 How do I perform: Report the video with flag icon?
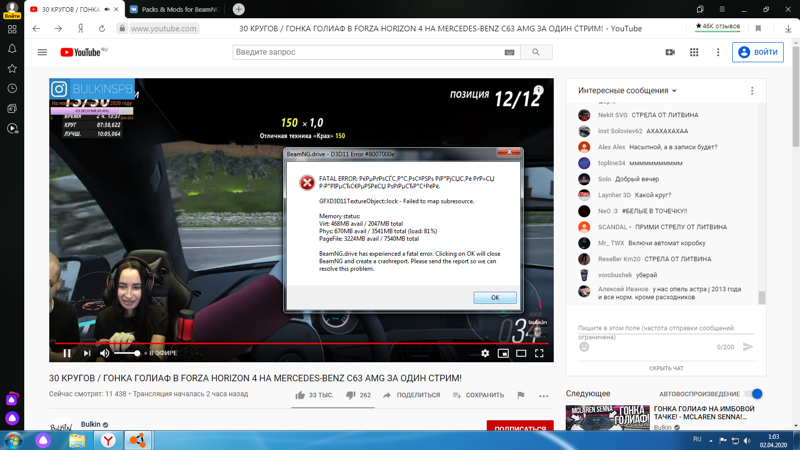[521, 395]
